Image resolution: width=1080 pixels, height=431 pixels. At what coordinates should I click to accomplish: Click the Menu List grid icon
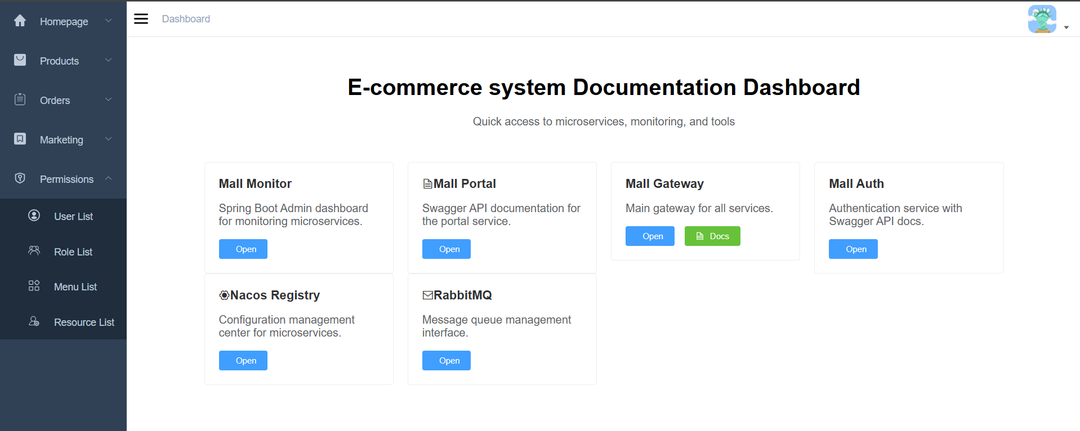click(34, 287)
